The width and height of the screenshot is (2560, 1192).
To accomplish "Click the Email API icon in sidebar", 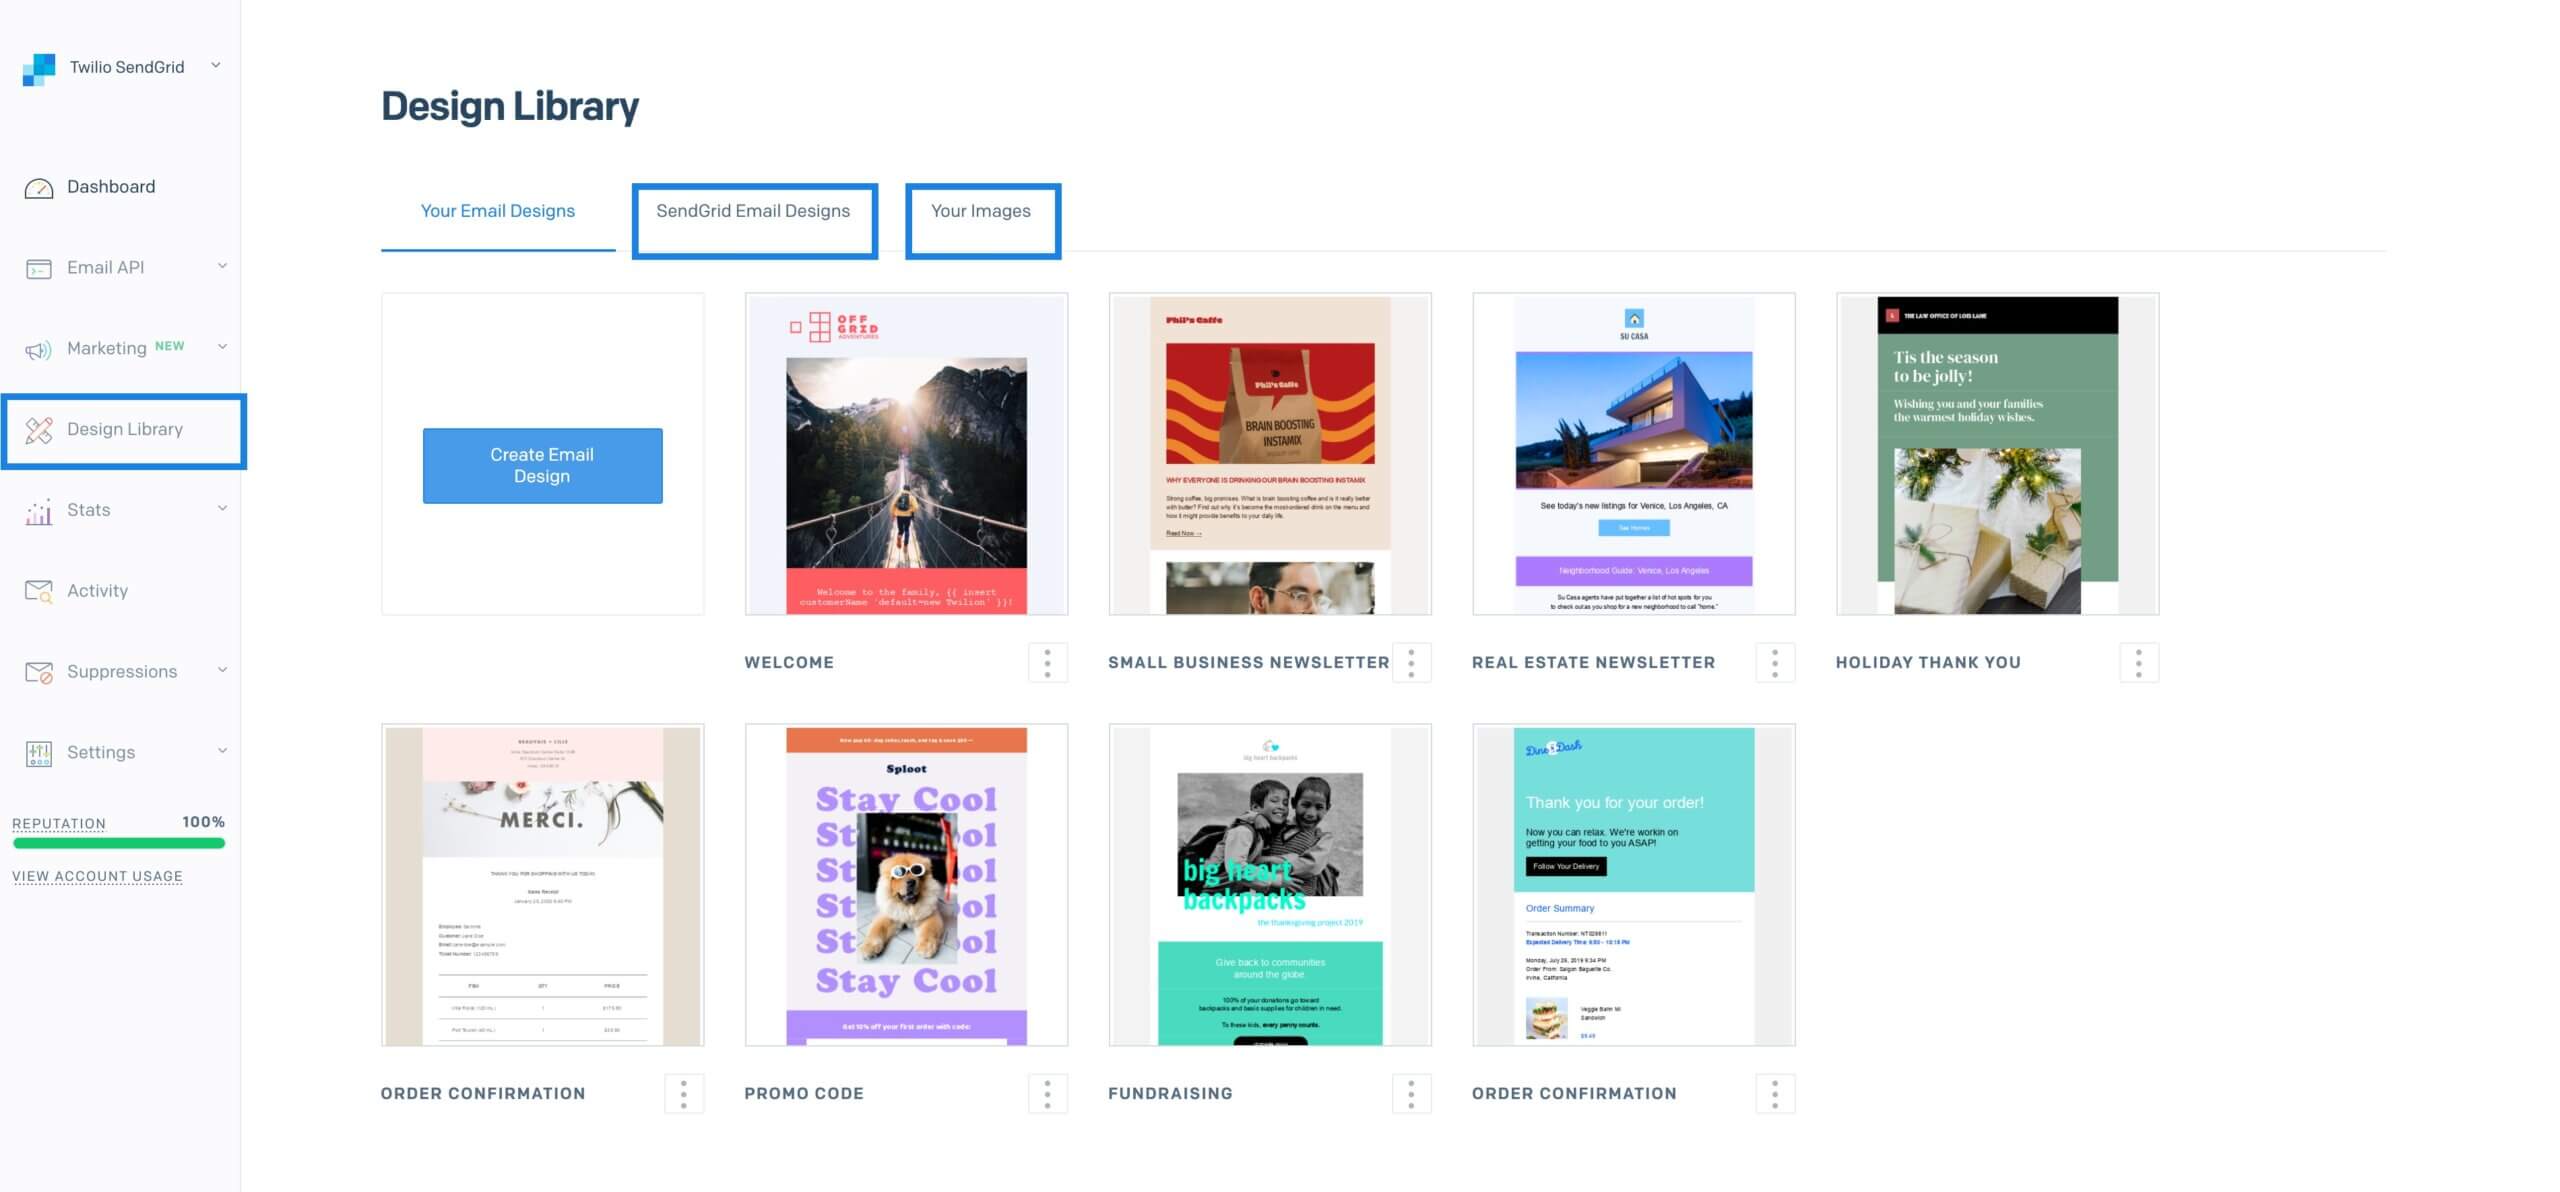I will (39, 266).
